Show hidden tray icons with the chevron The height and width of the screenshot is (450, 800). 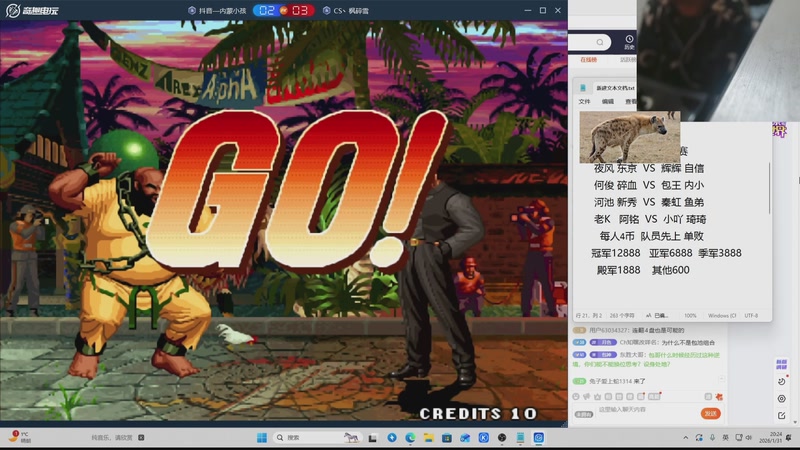click(686, 438)
